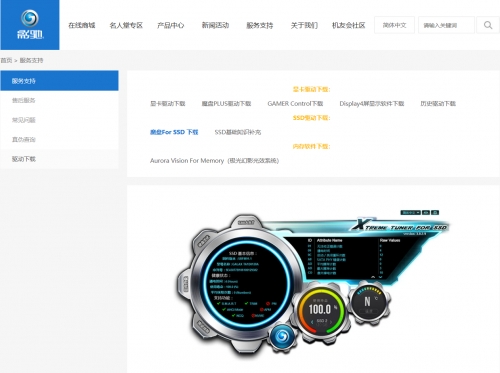
Task: Click the 100.0% health gauge
Action: (320, 310)
